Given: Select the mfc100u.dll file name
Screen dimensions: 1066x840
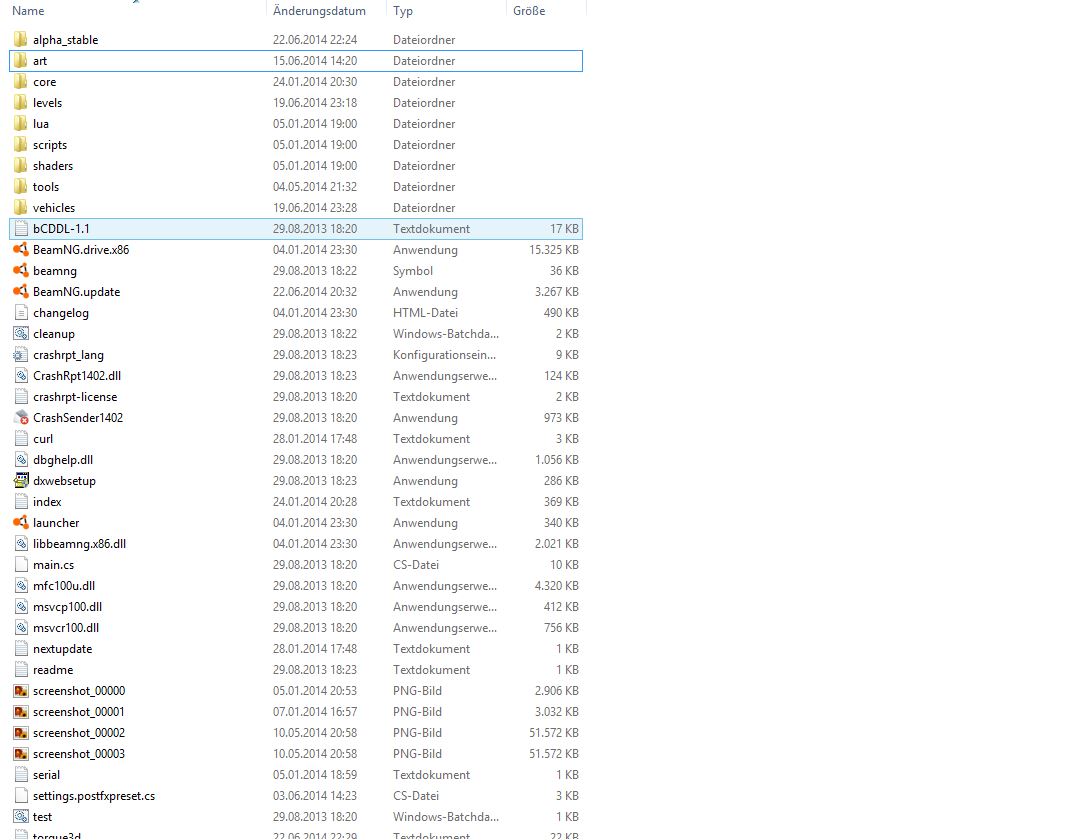Looking at the screenshot, I should coord(64,586).
